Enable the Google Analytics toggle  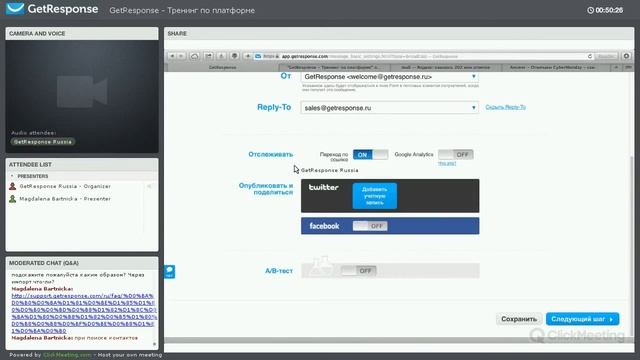coord(456,155)
